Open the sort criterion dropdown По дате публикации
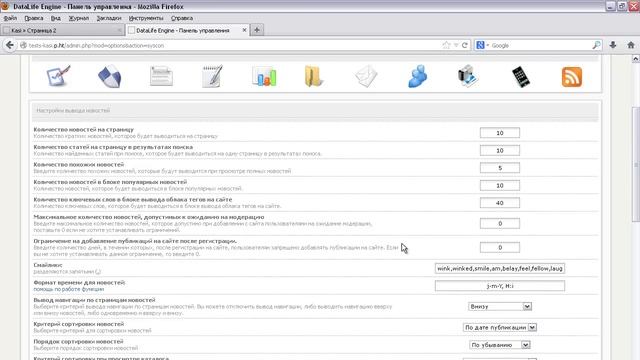640x360 pixels. 500,327
